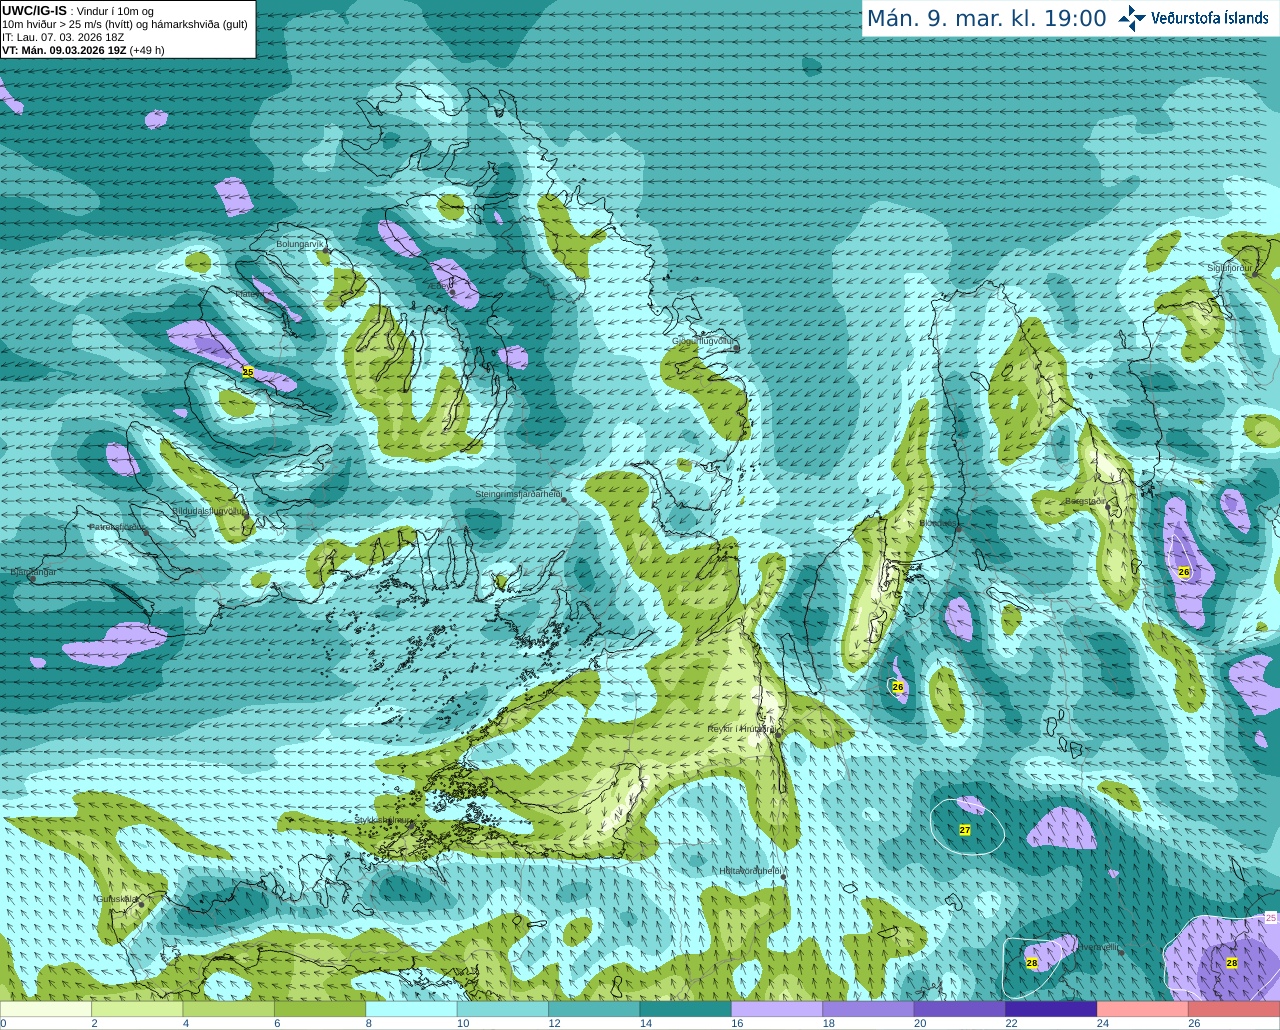The width and height of the screenshot is (1280, 1030).
Task: Click the legend tick label 8
Action: (x=368, y=1023)
